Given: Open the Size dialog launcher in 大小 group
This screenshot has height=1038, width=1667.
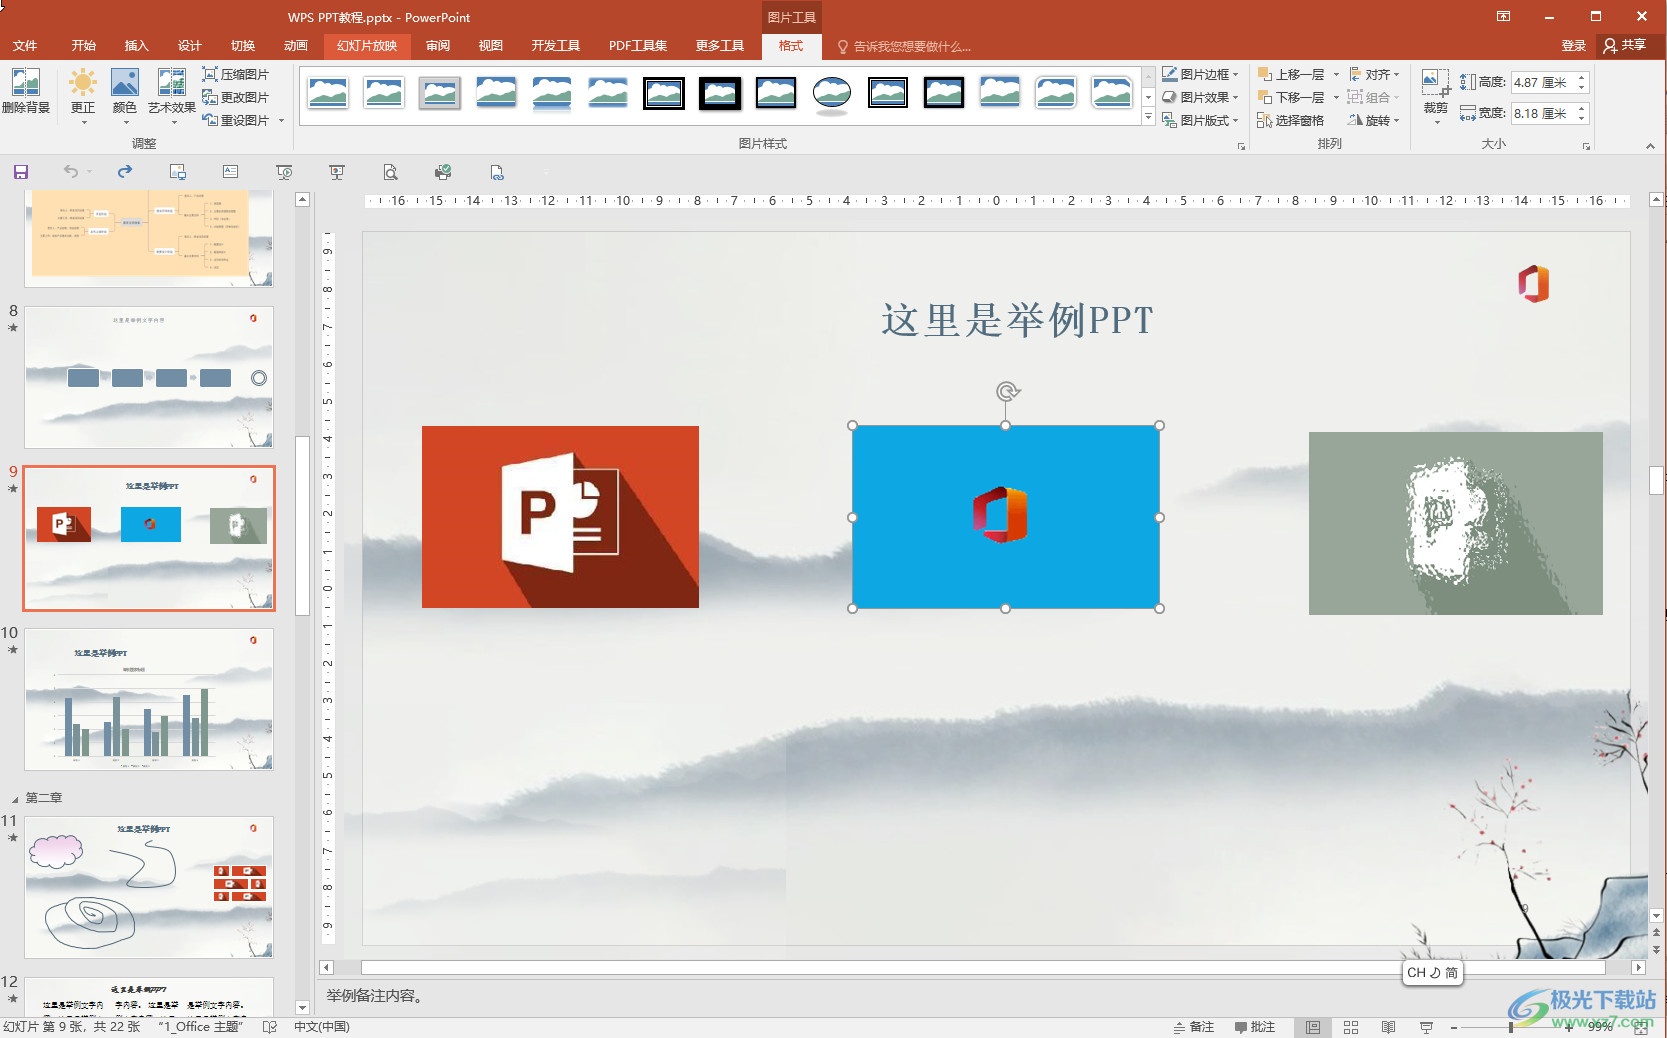Looking at the screenshot, I should click(x=1586, y=147).
